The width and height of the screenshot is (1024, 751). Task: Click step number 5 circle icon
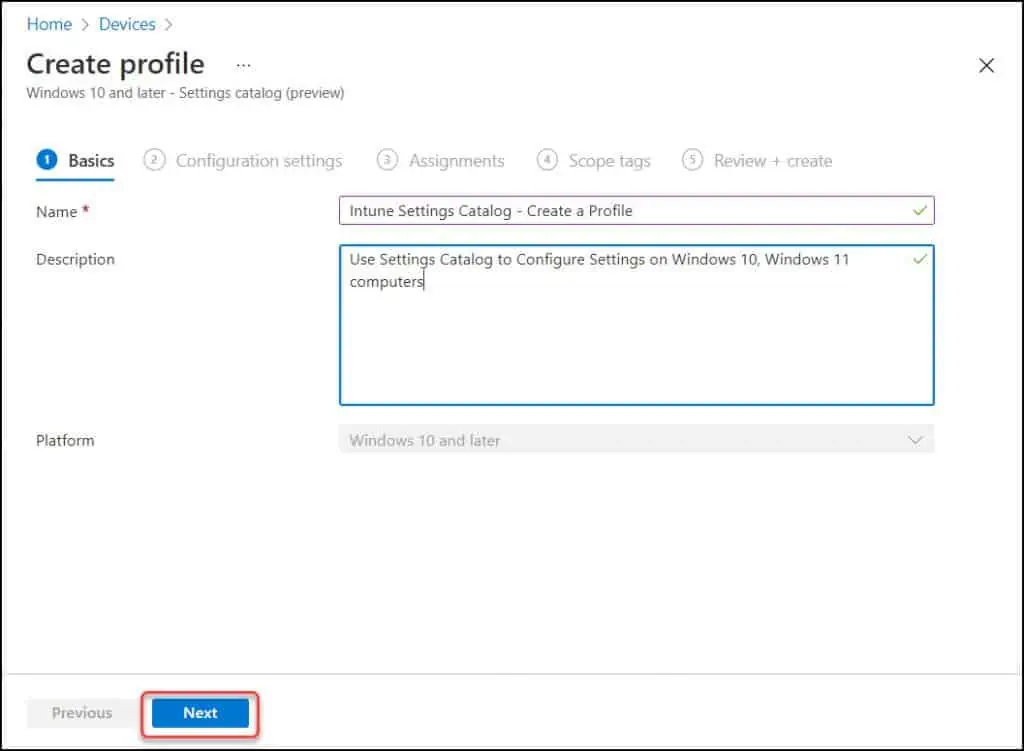pyautogui.click(x=692, y=159)
